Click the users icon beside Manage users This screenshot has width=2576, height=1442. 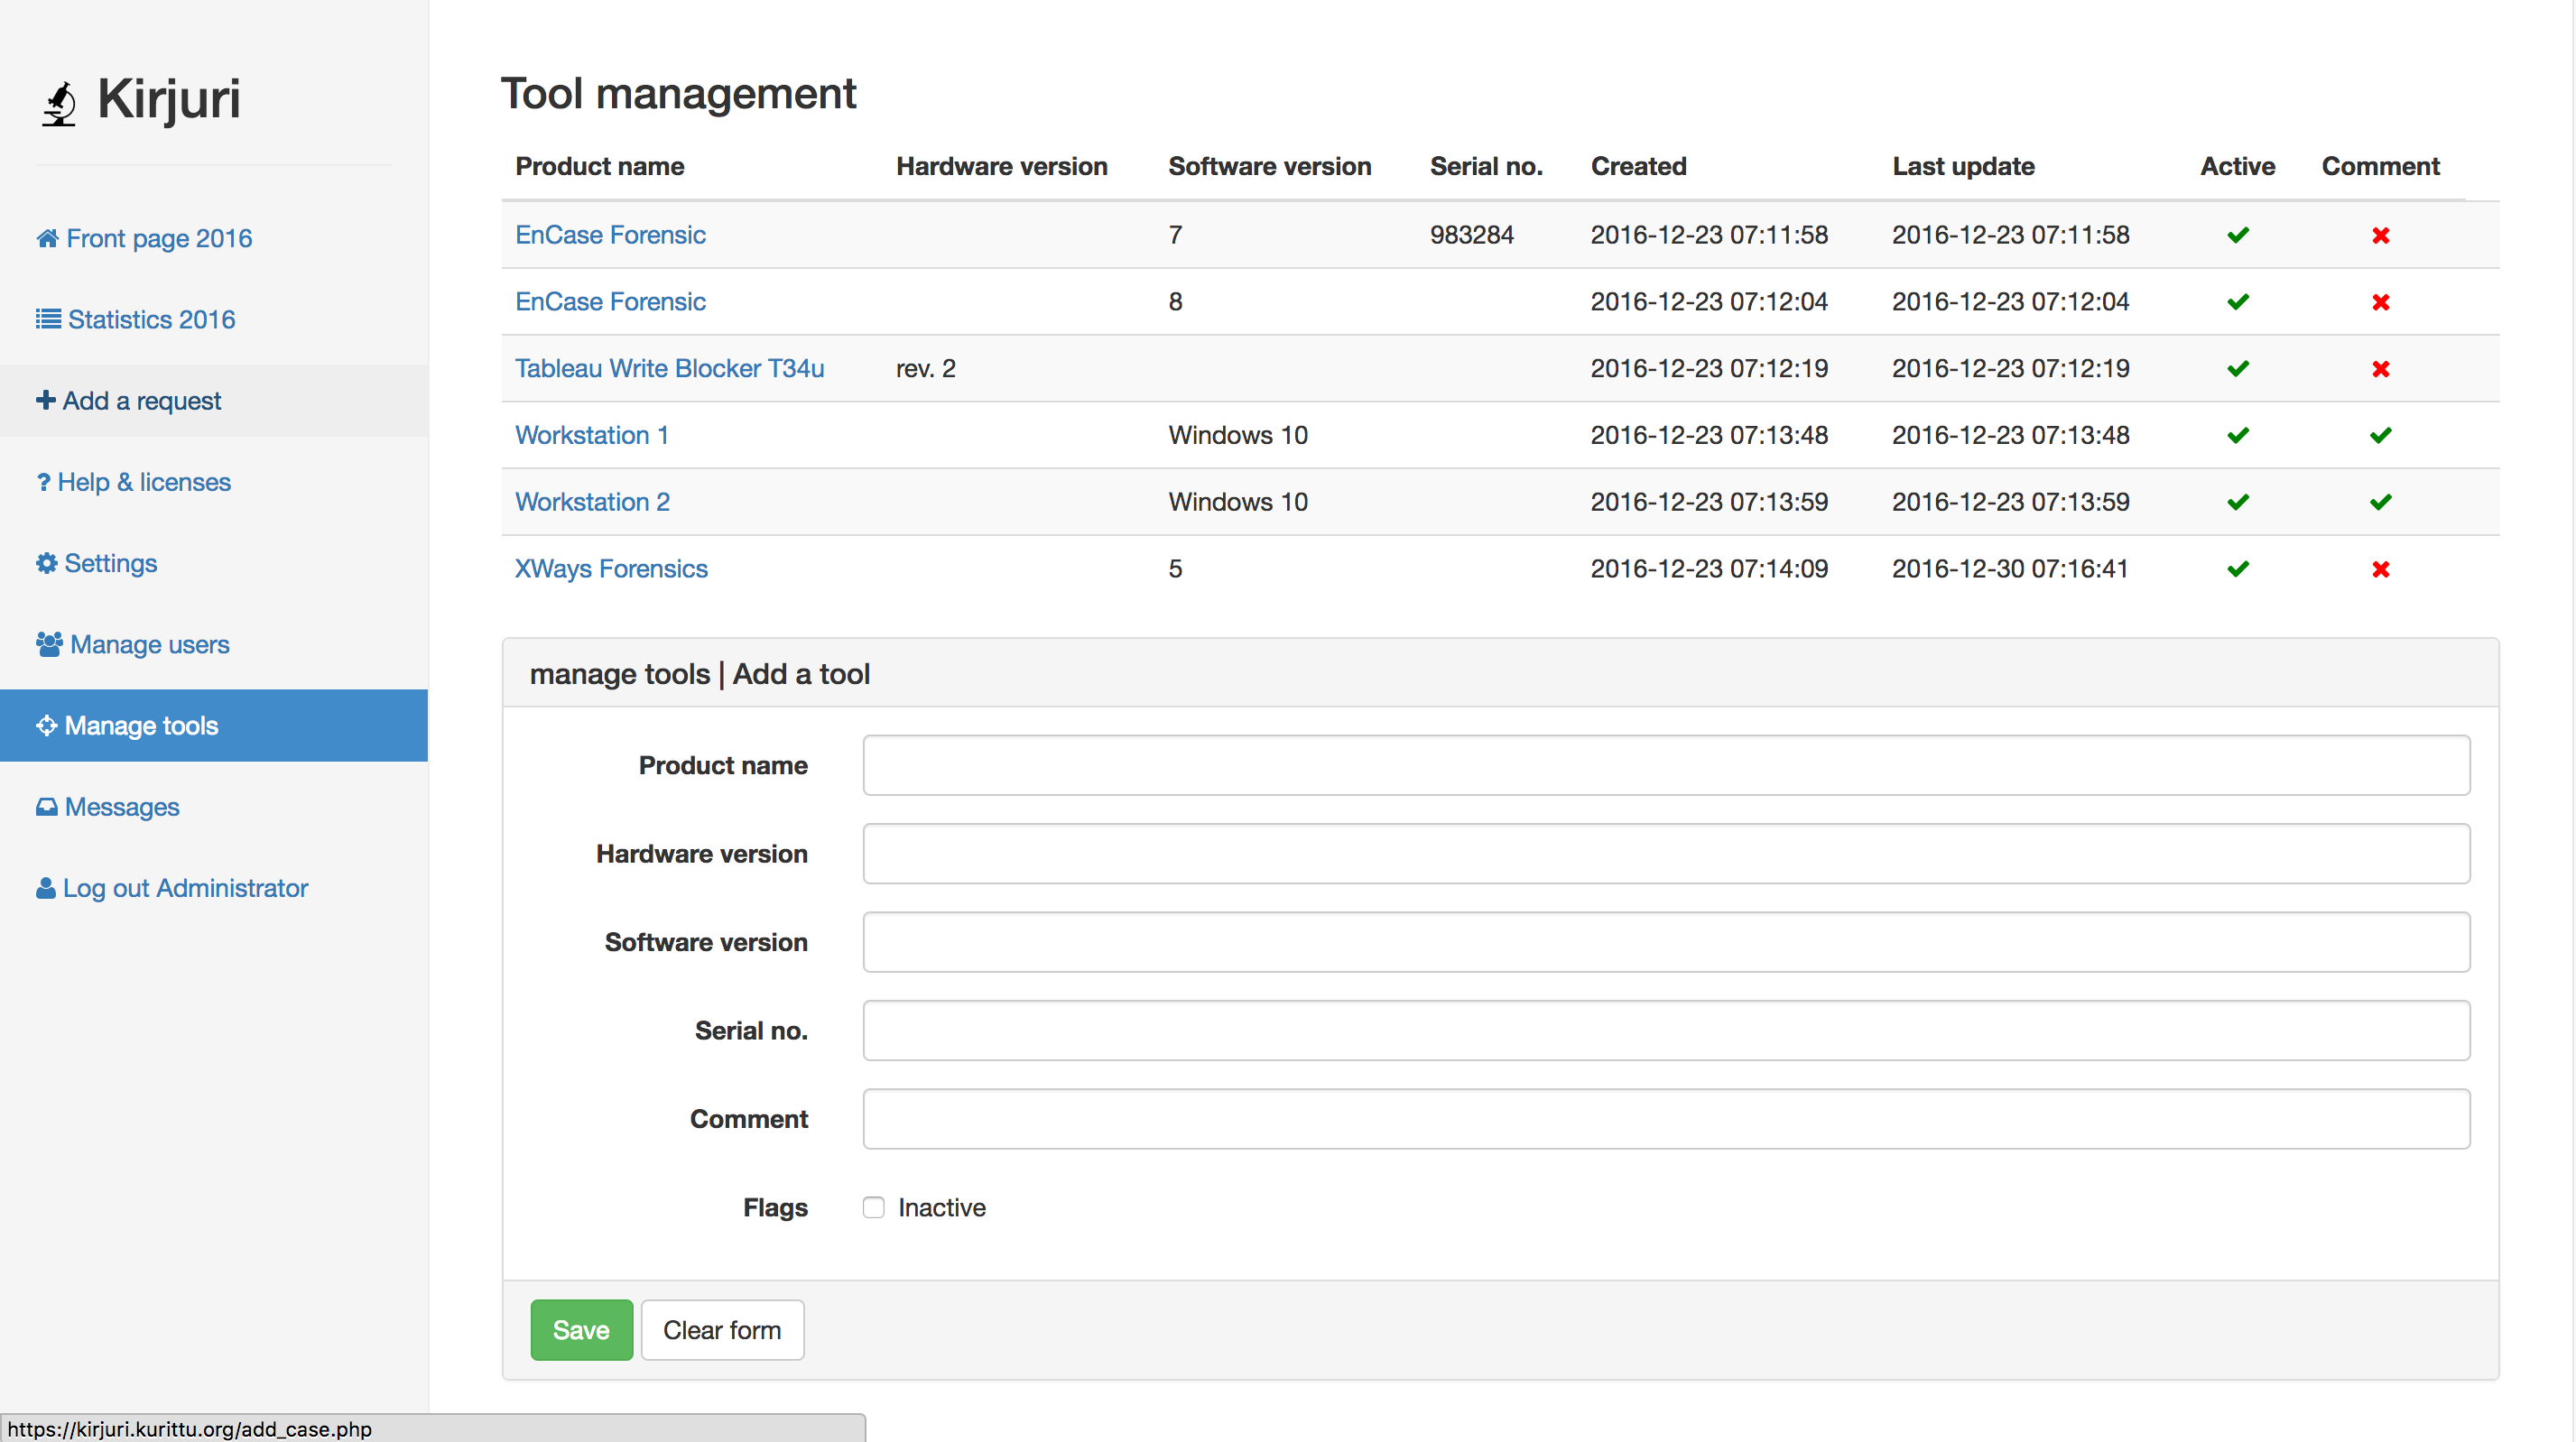[x=49, y=644]
